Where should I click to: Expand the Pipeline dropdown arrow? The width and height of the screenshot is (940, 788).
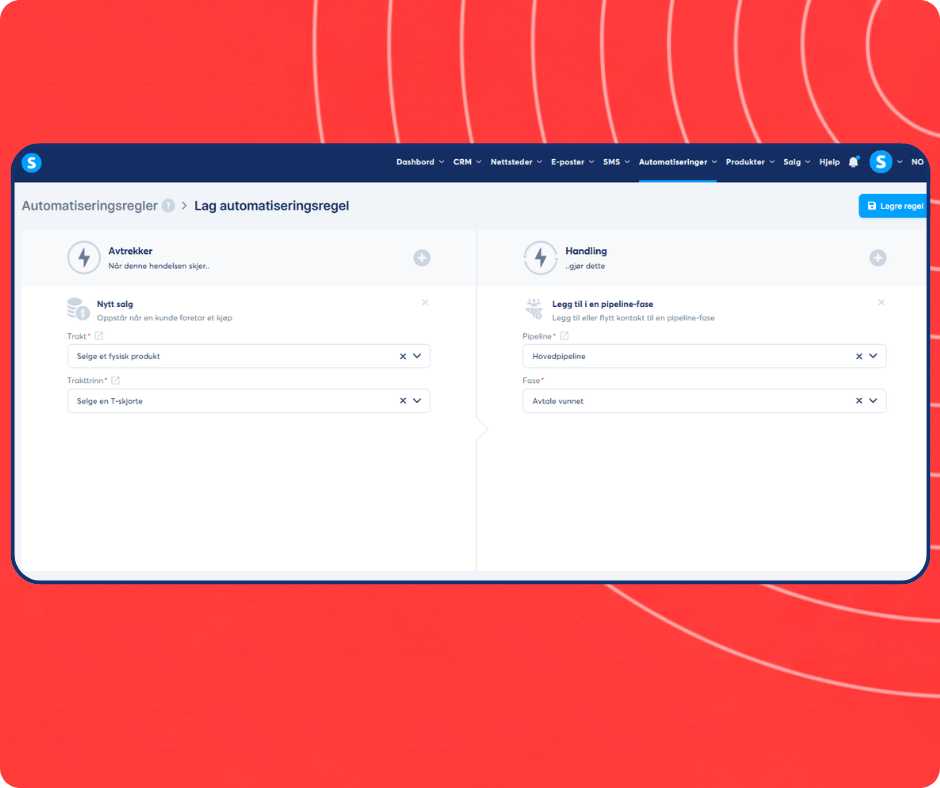point(873,356)
